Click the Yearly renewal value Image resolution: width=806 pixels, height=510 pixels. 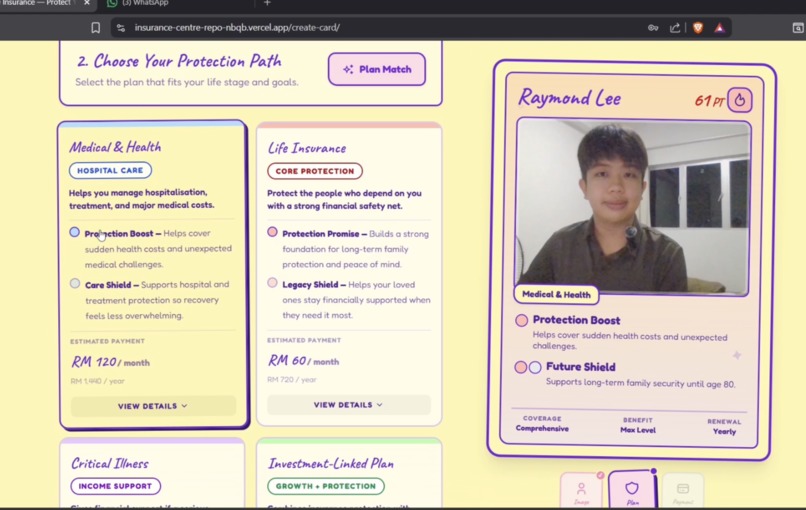tap(725, 432)
